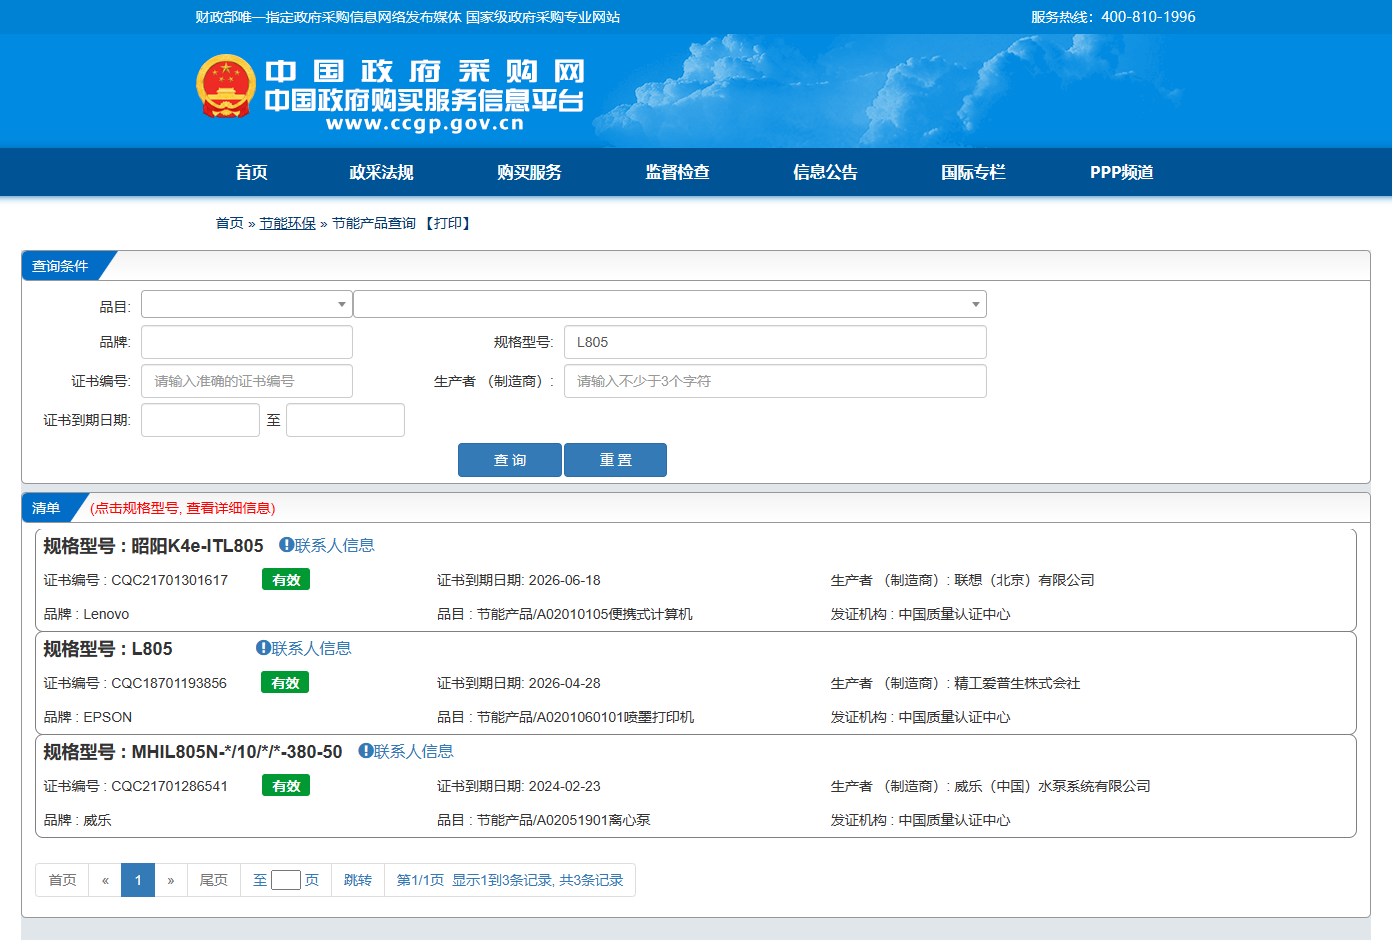
Task: Click the 证书编号 input field
Action: click(246, 381)
